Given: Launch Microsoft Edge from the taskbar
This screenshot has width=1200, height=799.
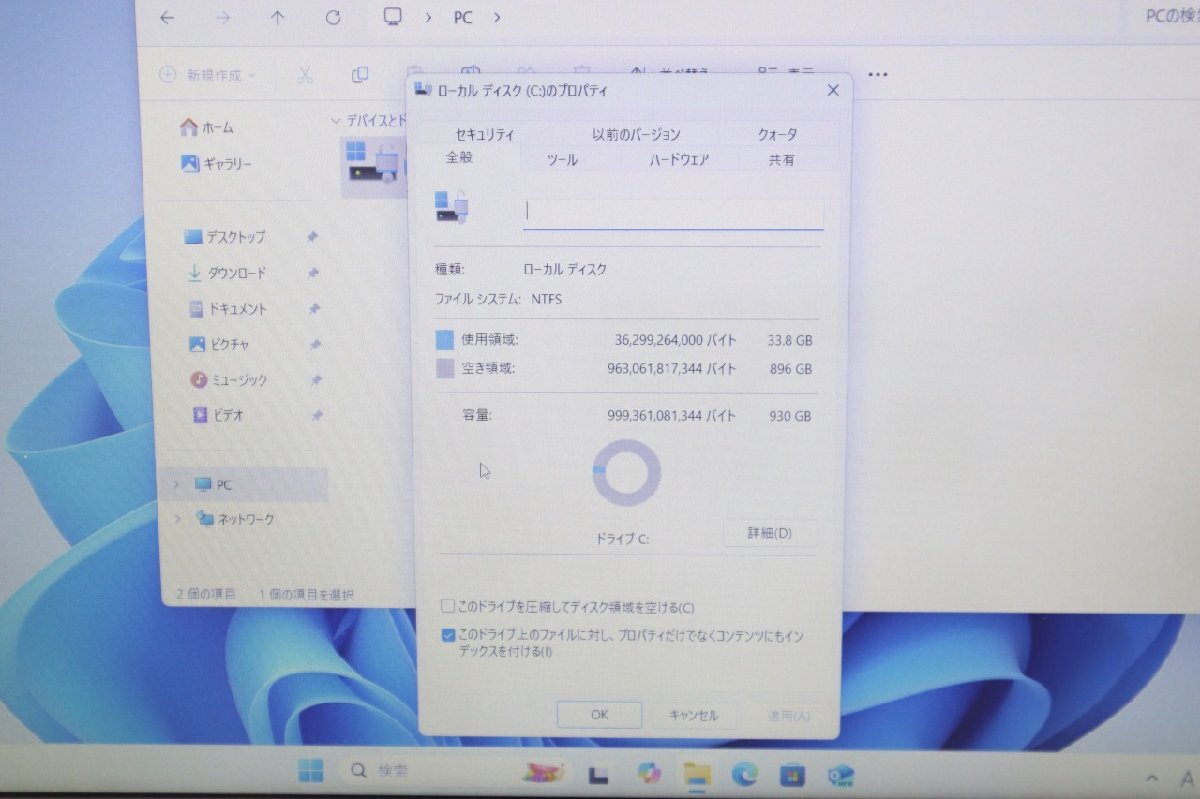Looking at the screenshot, I should [745, 773].
